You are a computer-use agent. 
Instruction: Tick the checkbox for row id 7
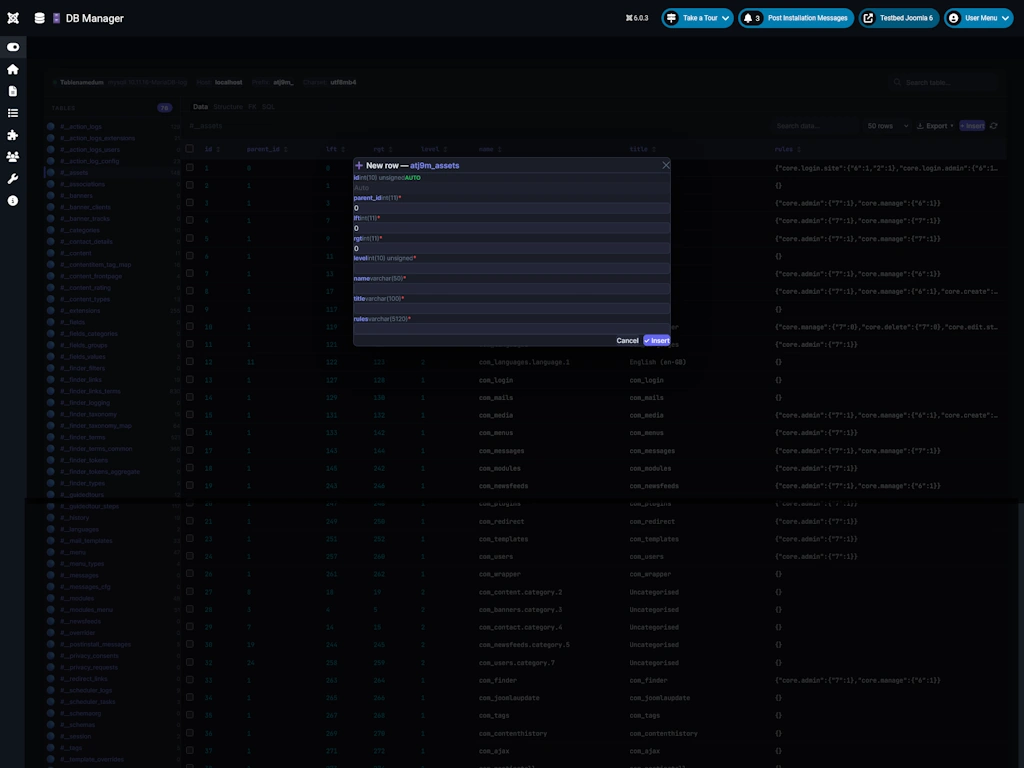click(190, 274)
